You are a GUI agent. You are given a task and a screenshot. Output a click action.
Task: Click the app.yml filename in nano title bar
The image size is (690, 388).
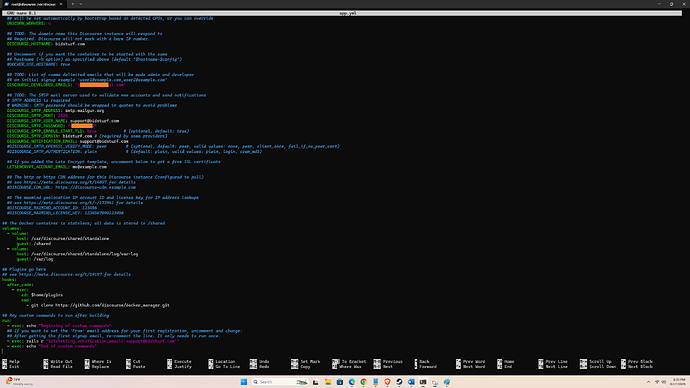pos(348,13)
